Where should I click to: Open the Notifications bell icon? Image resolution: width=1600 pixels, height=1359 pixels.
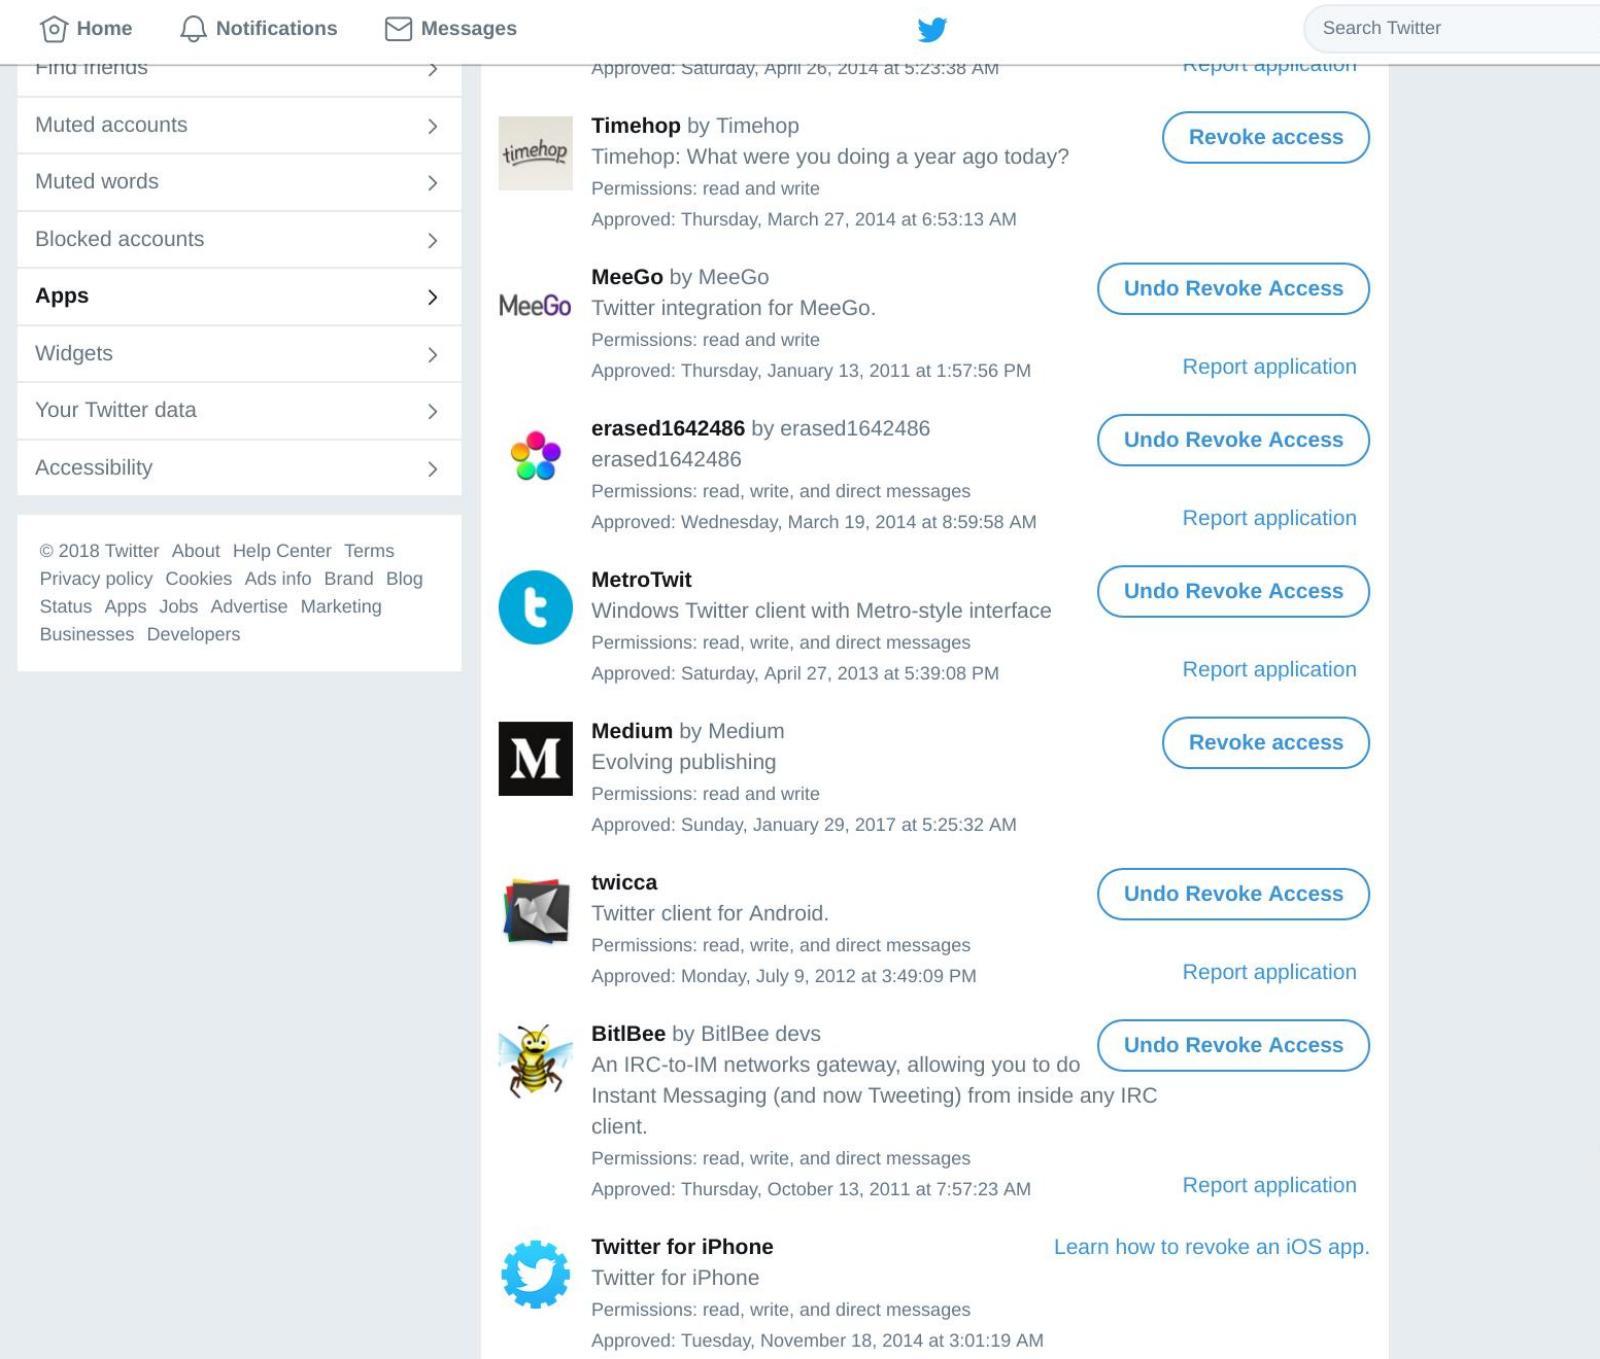193,29
